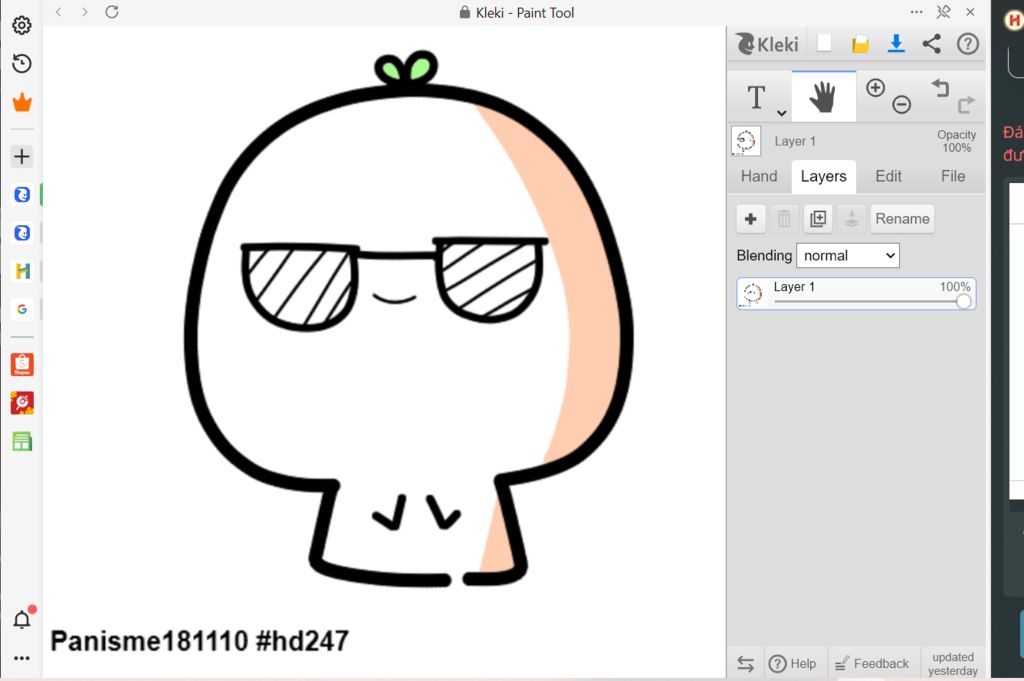Zoom out of the canvas
Screen dimensions: 1024x681
click(902, 104)
